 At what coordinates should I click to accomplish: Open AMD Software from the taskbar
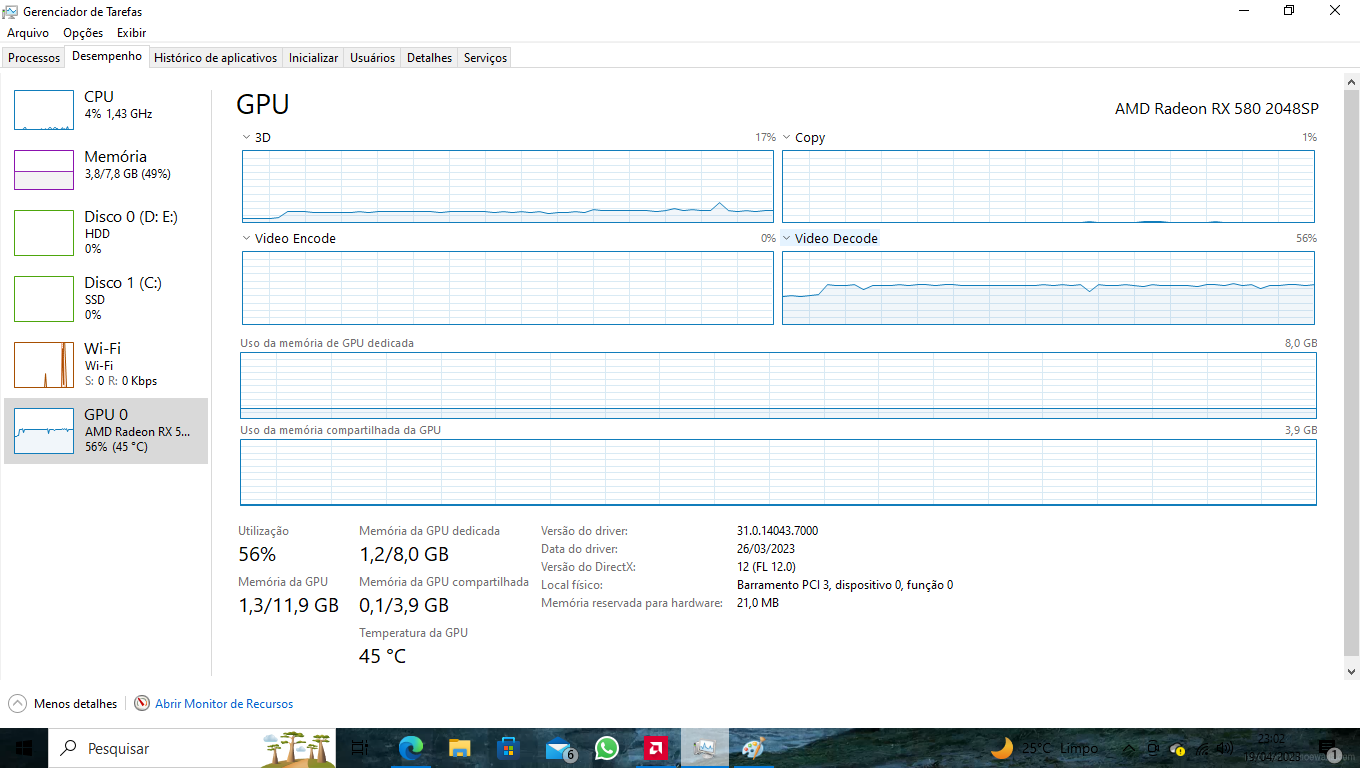click(656, 748)
